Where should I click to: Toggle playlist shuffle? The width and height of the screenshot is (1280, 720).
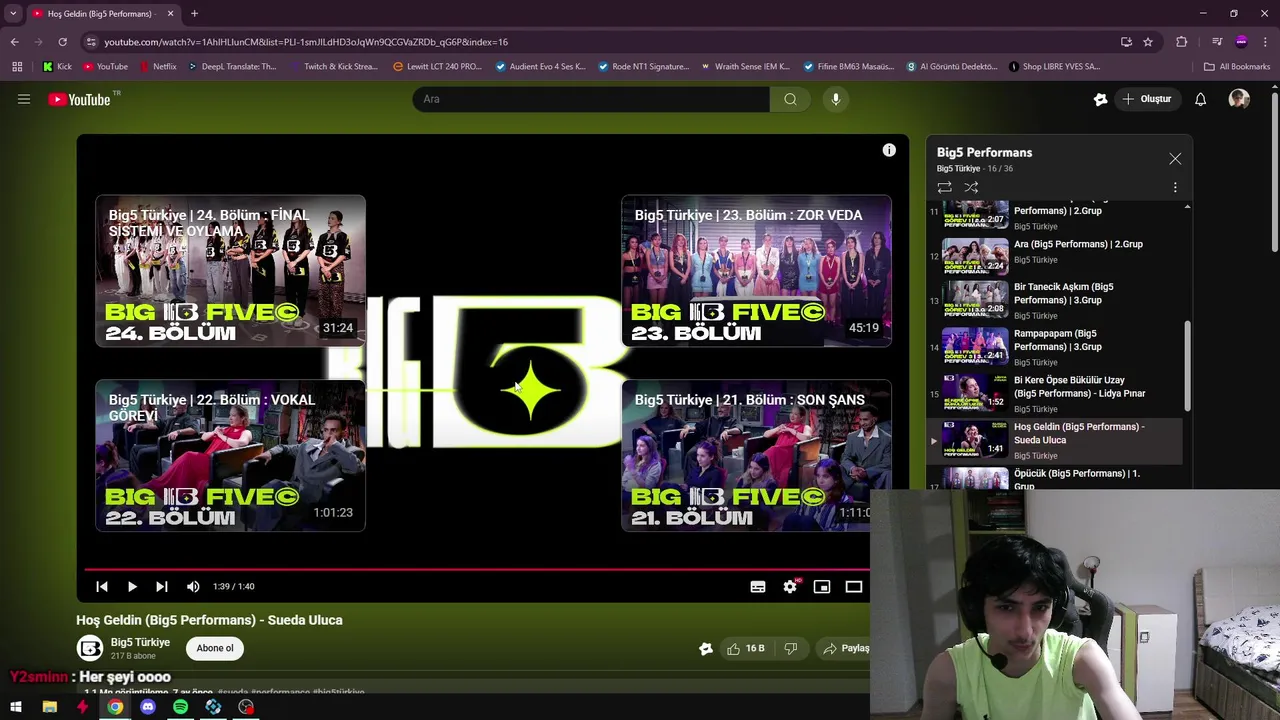pos(971,187)
